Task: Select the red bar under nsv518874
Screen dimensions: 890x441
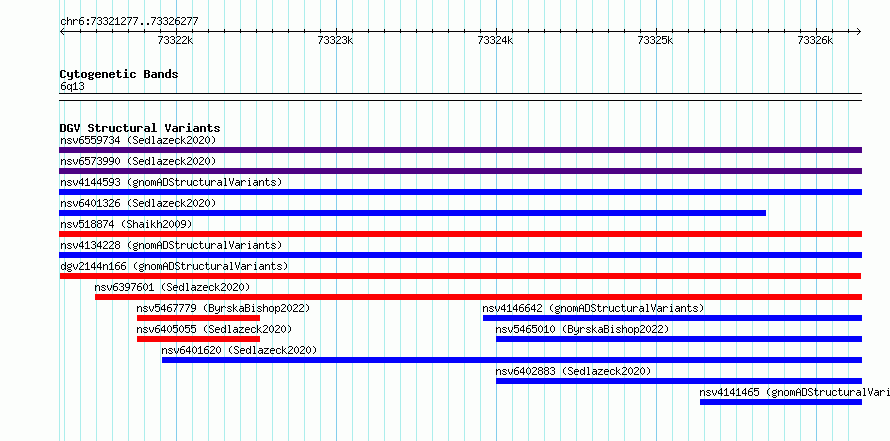Action: (x=460, y=234)
